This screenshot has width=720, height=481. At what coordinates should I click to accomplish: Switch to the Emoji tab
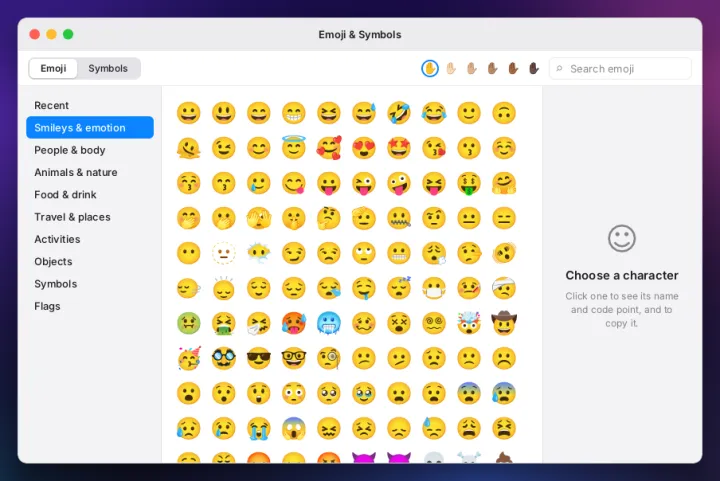click(x=53, y=68)
